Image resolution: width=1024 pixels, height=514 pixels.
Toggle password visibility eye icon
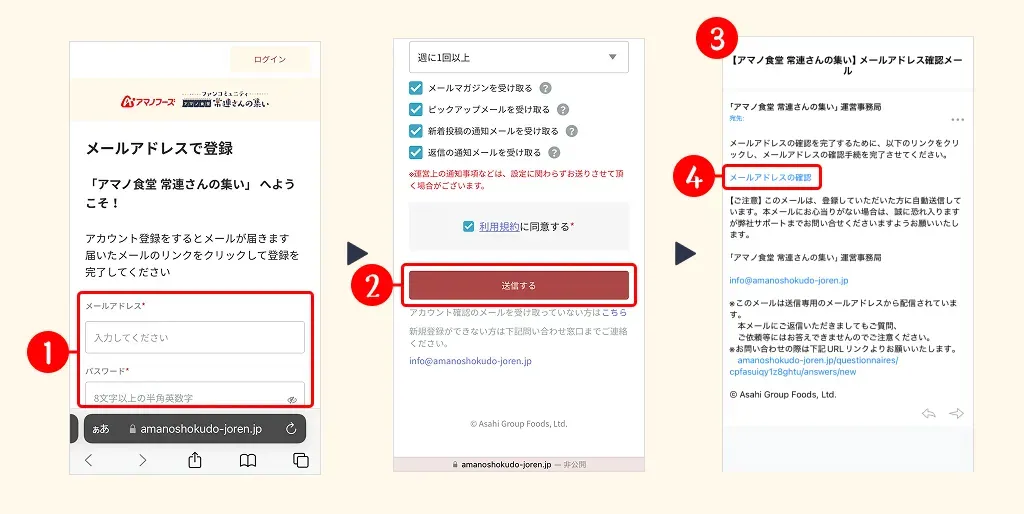(x=292, y=400)
